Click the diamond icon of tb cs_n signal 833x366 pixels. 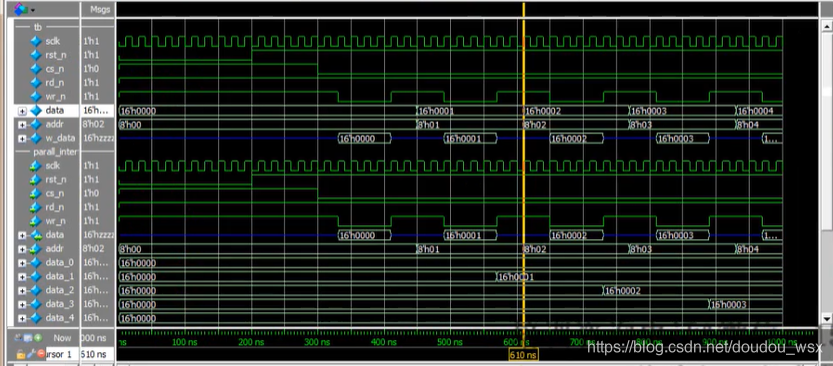[36, 69]
